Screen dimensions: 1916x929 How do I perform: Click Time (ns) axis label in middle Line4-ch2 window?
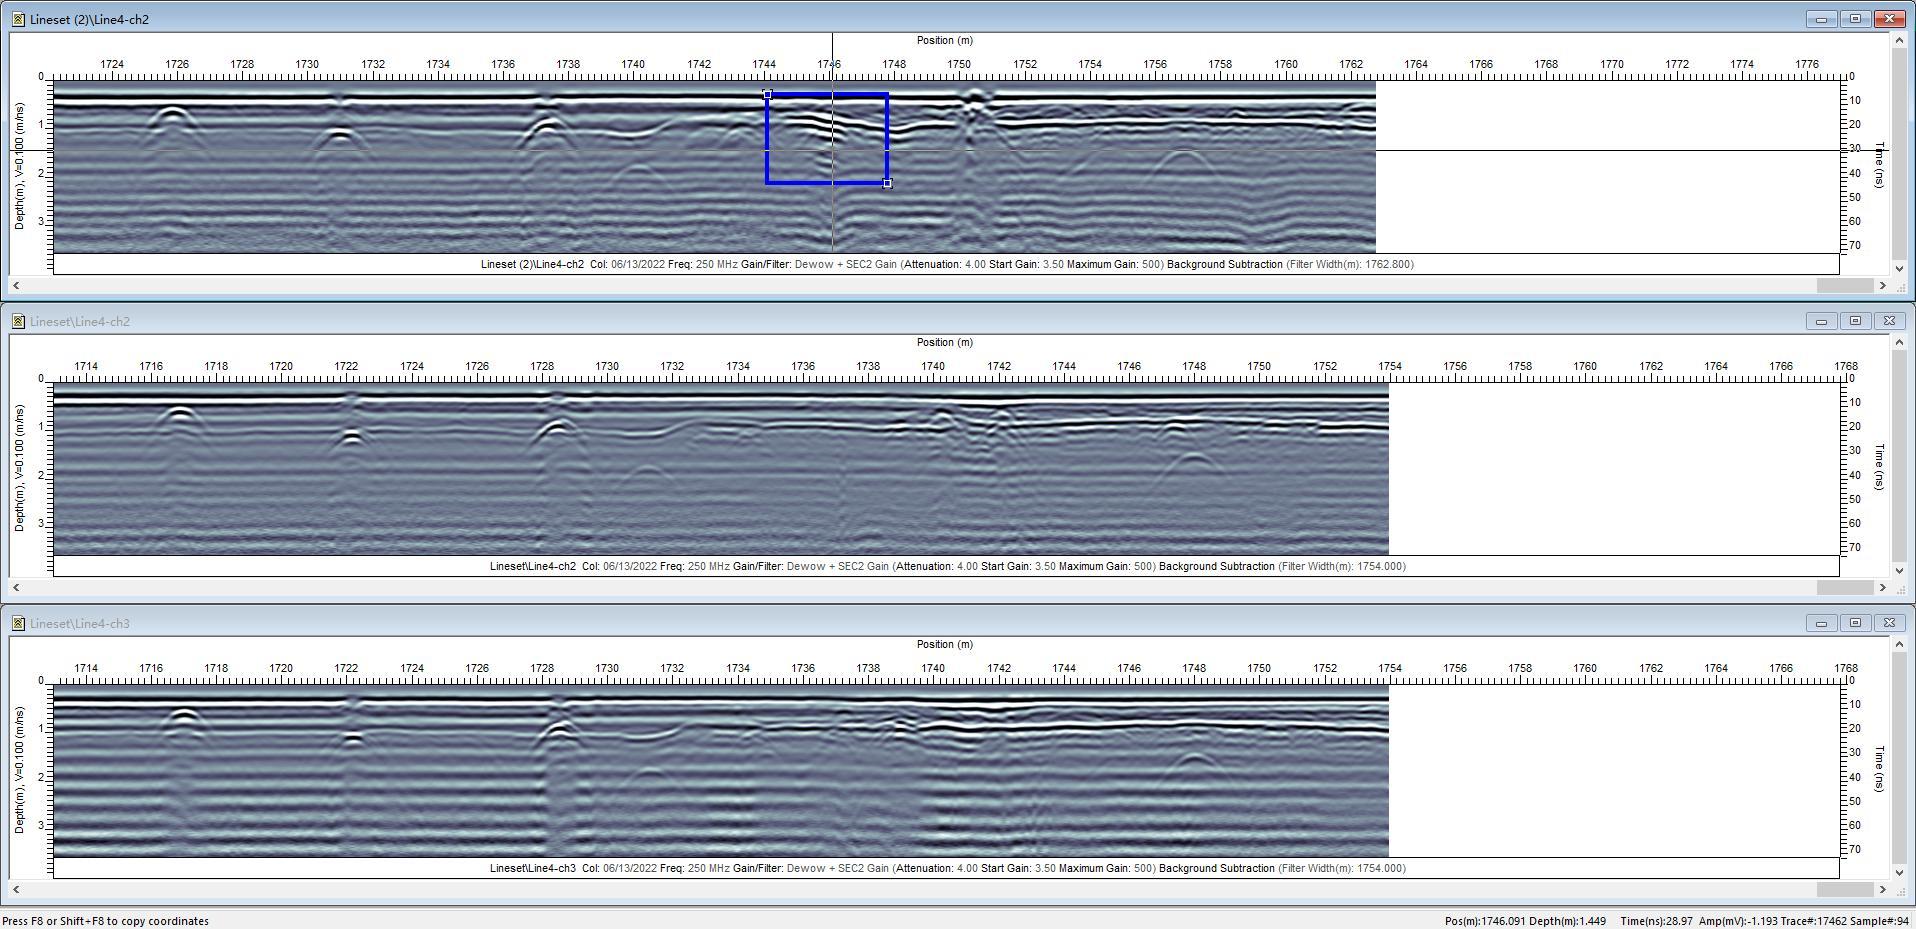point(1879,467)
